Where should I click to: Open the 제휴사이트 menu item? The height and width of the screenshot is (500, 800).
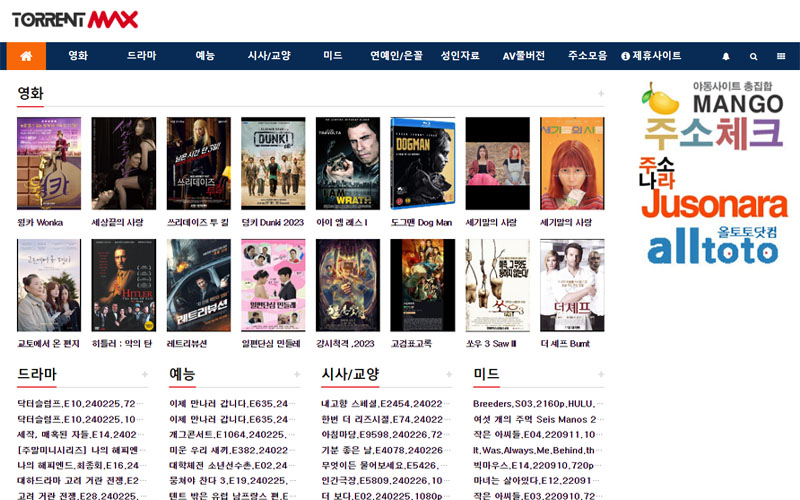pyautogui.click(x=652, y=56)
